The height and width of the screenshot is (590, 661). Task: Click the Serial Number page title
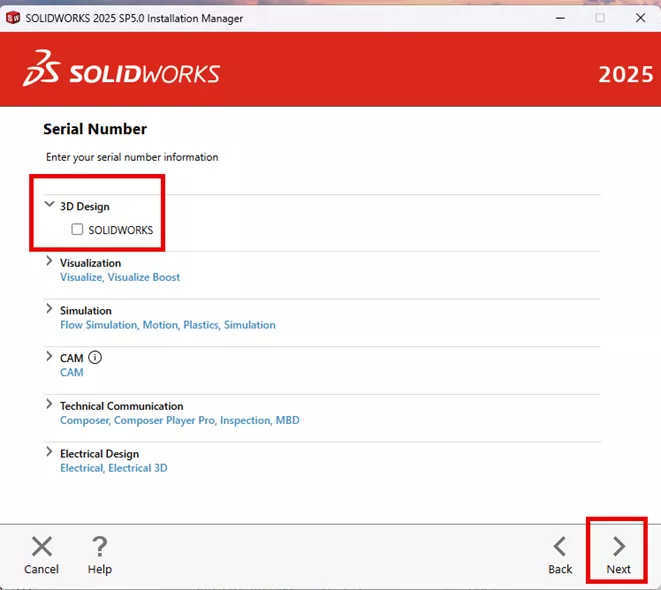click(x=95, y=129)
